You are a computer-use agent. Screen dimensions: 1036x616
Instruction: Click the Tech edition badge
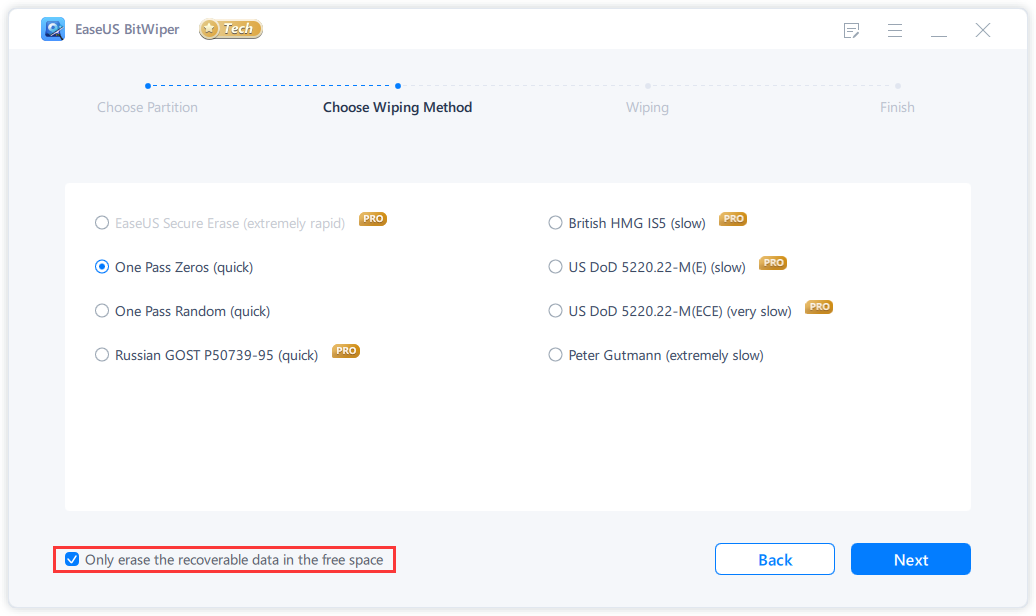click(x=231, y=29)
